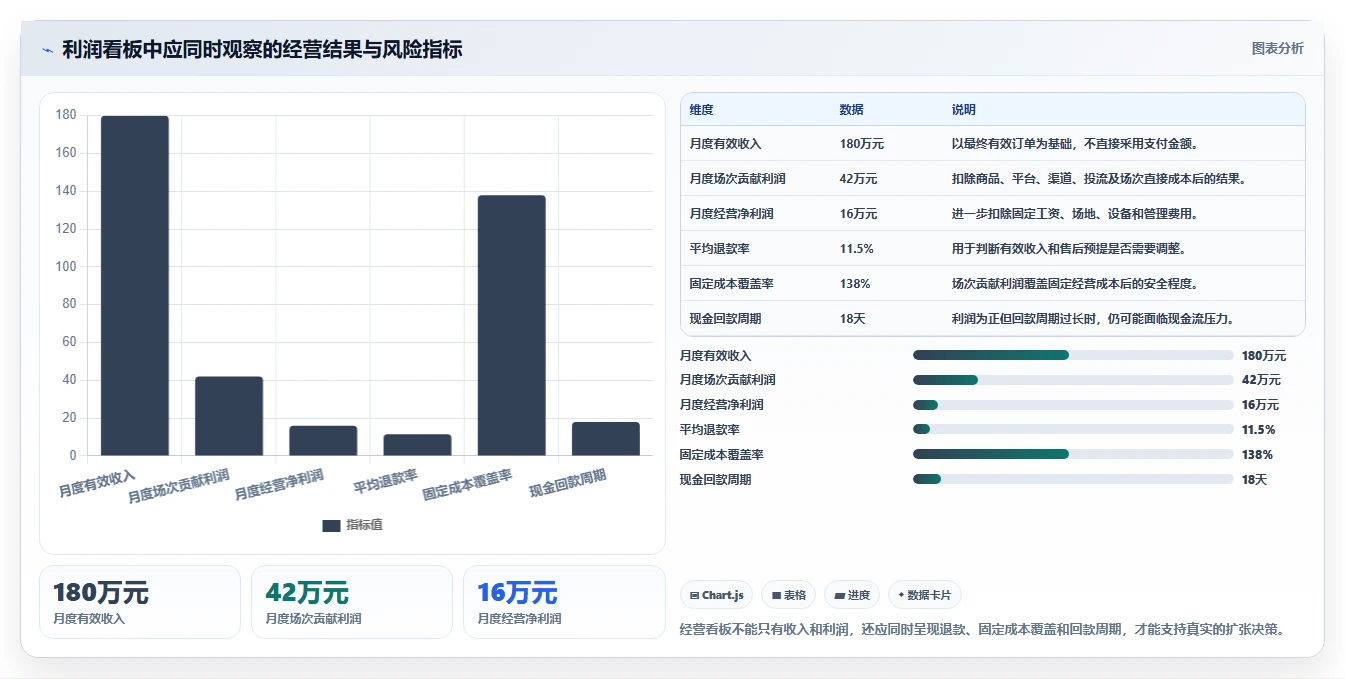Viewport: 1345px width, 679px height.
Task: Click table cell 16万元
Action: (x=859, y=214)
